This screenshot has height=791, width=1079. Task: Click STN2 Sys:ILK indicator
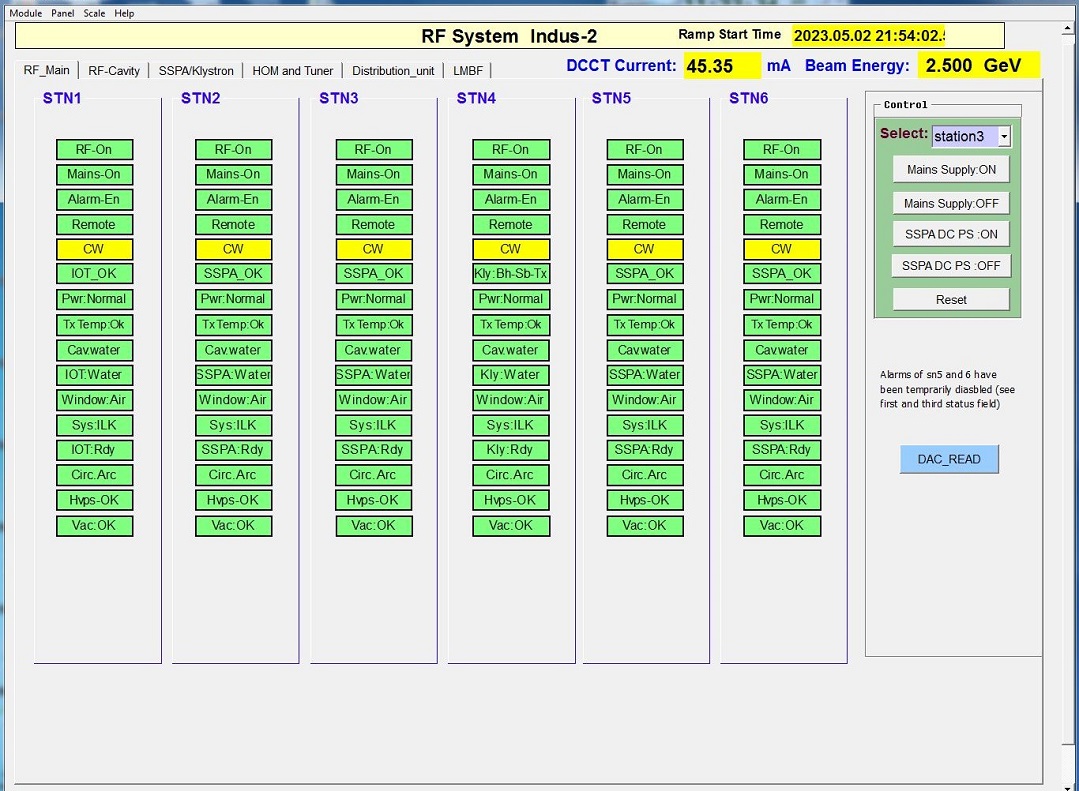click(x=233, y=425)
